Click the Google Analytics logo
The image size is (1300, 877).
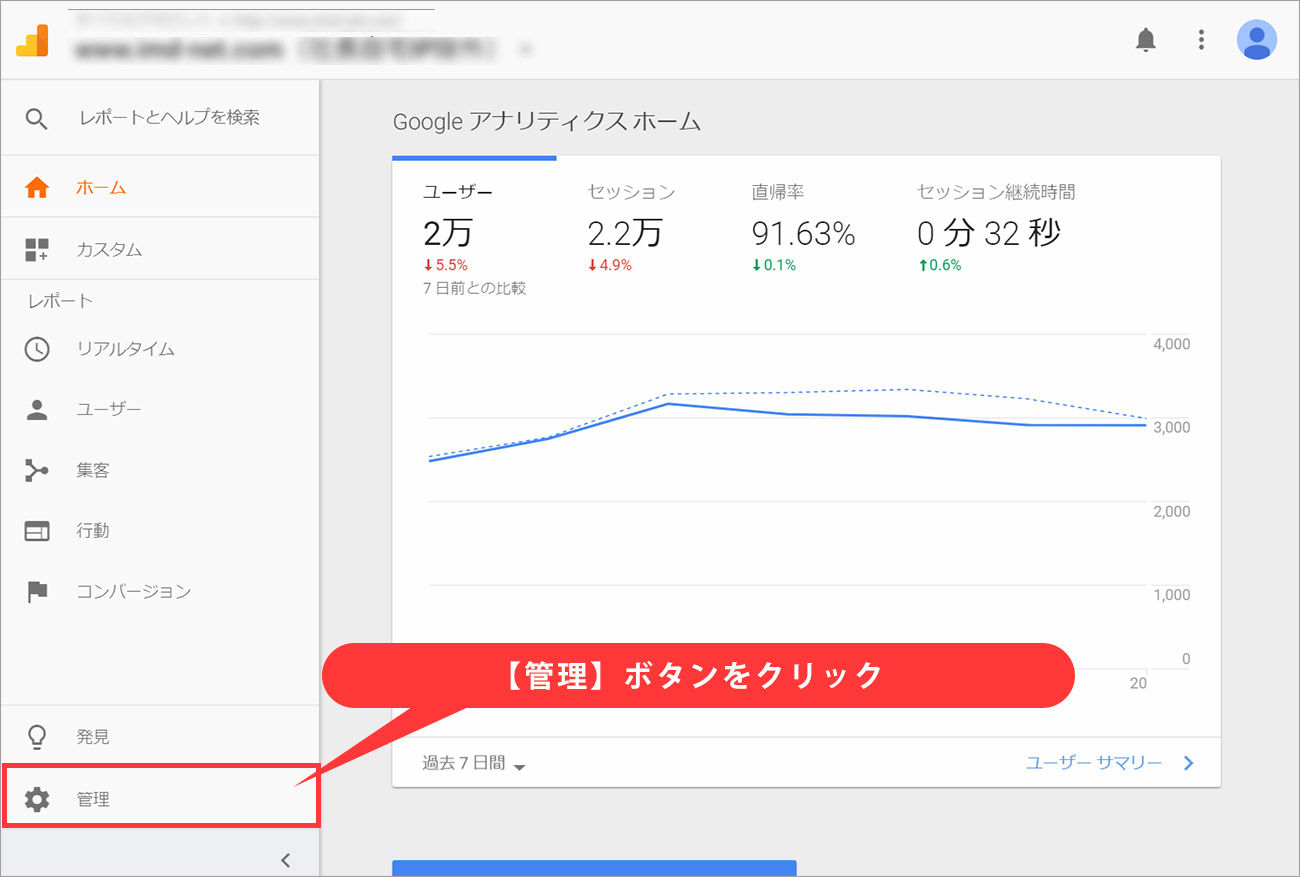[32, 40]
